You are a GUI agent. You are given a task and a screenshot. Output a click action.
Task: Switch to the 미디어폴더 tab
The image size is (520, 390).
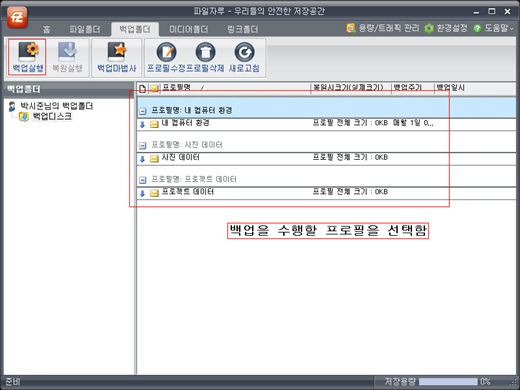(188, 29)
